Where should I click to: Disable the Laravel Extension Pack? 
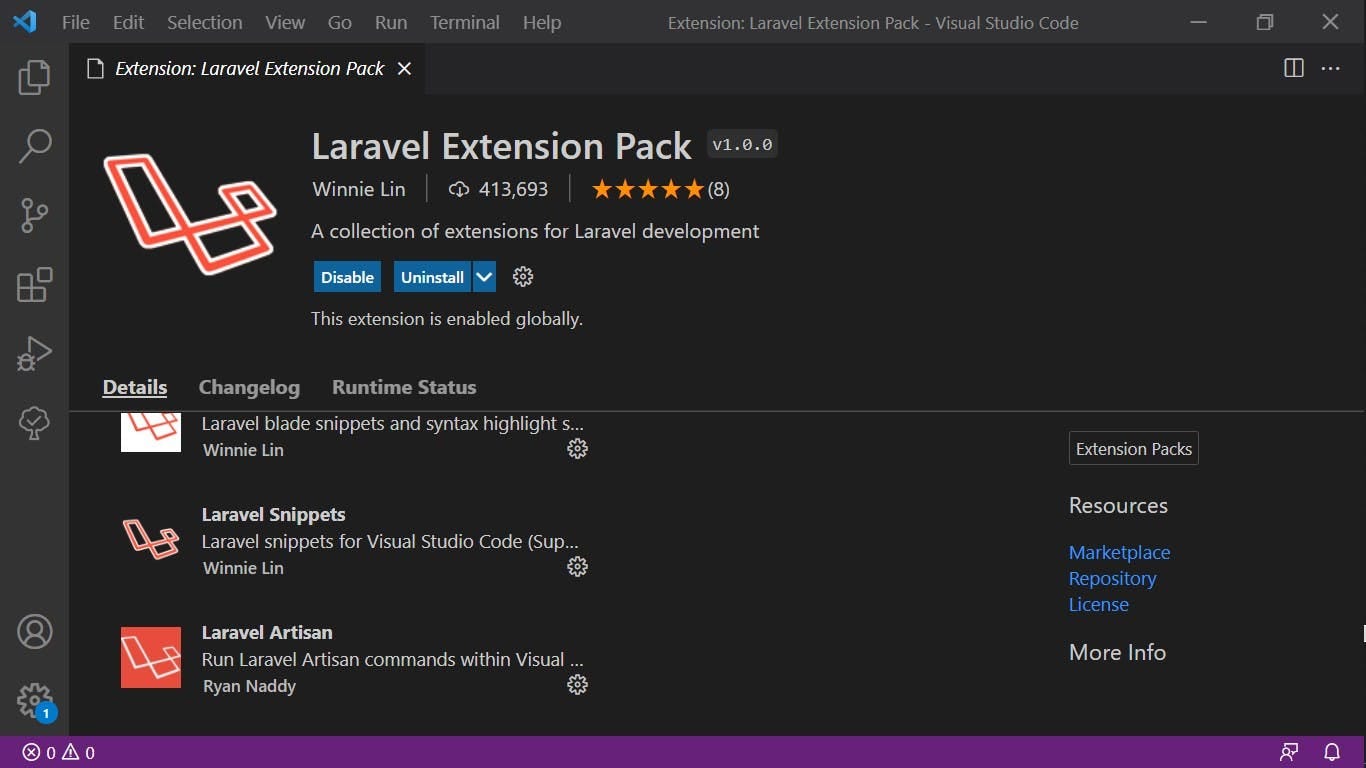(347, 277)
